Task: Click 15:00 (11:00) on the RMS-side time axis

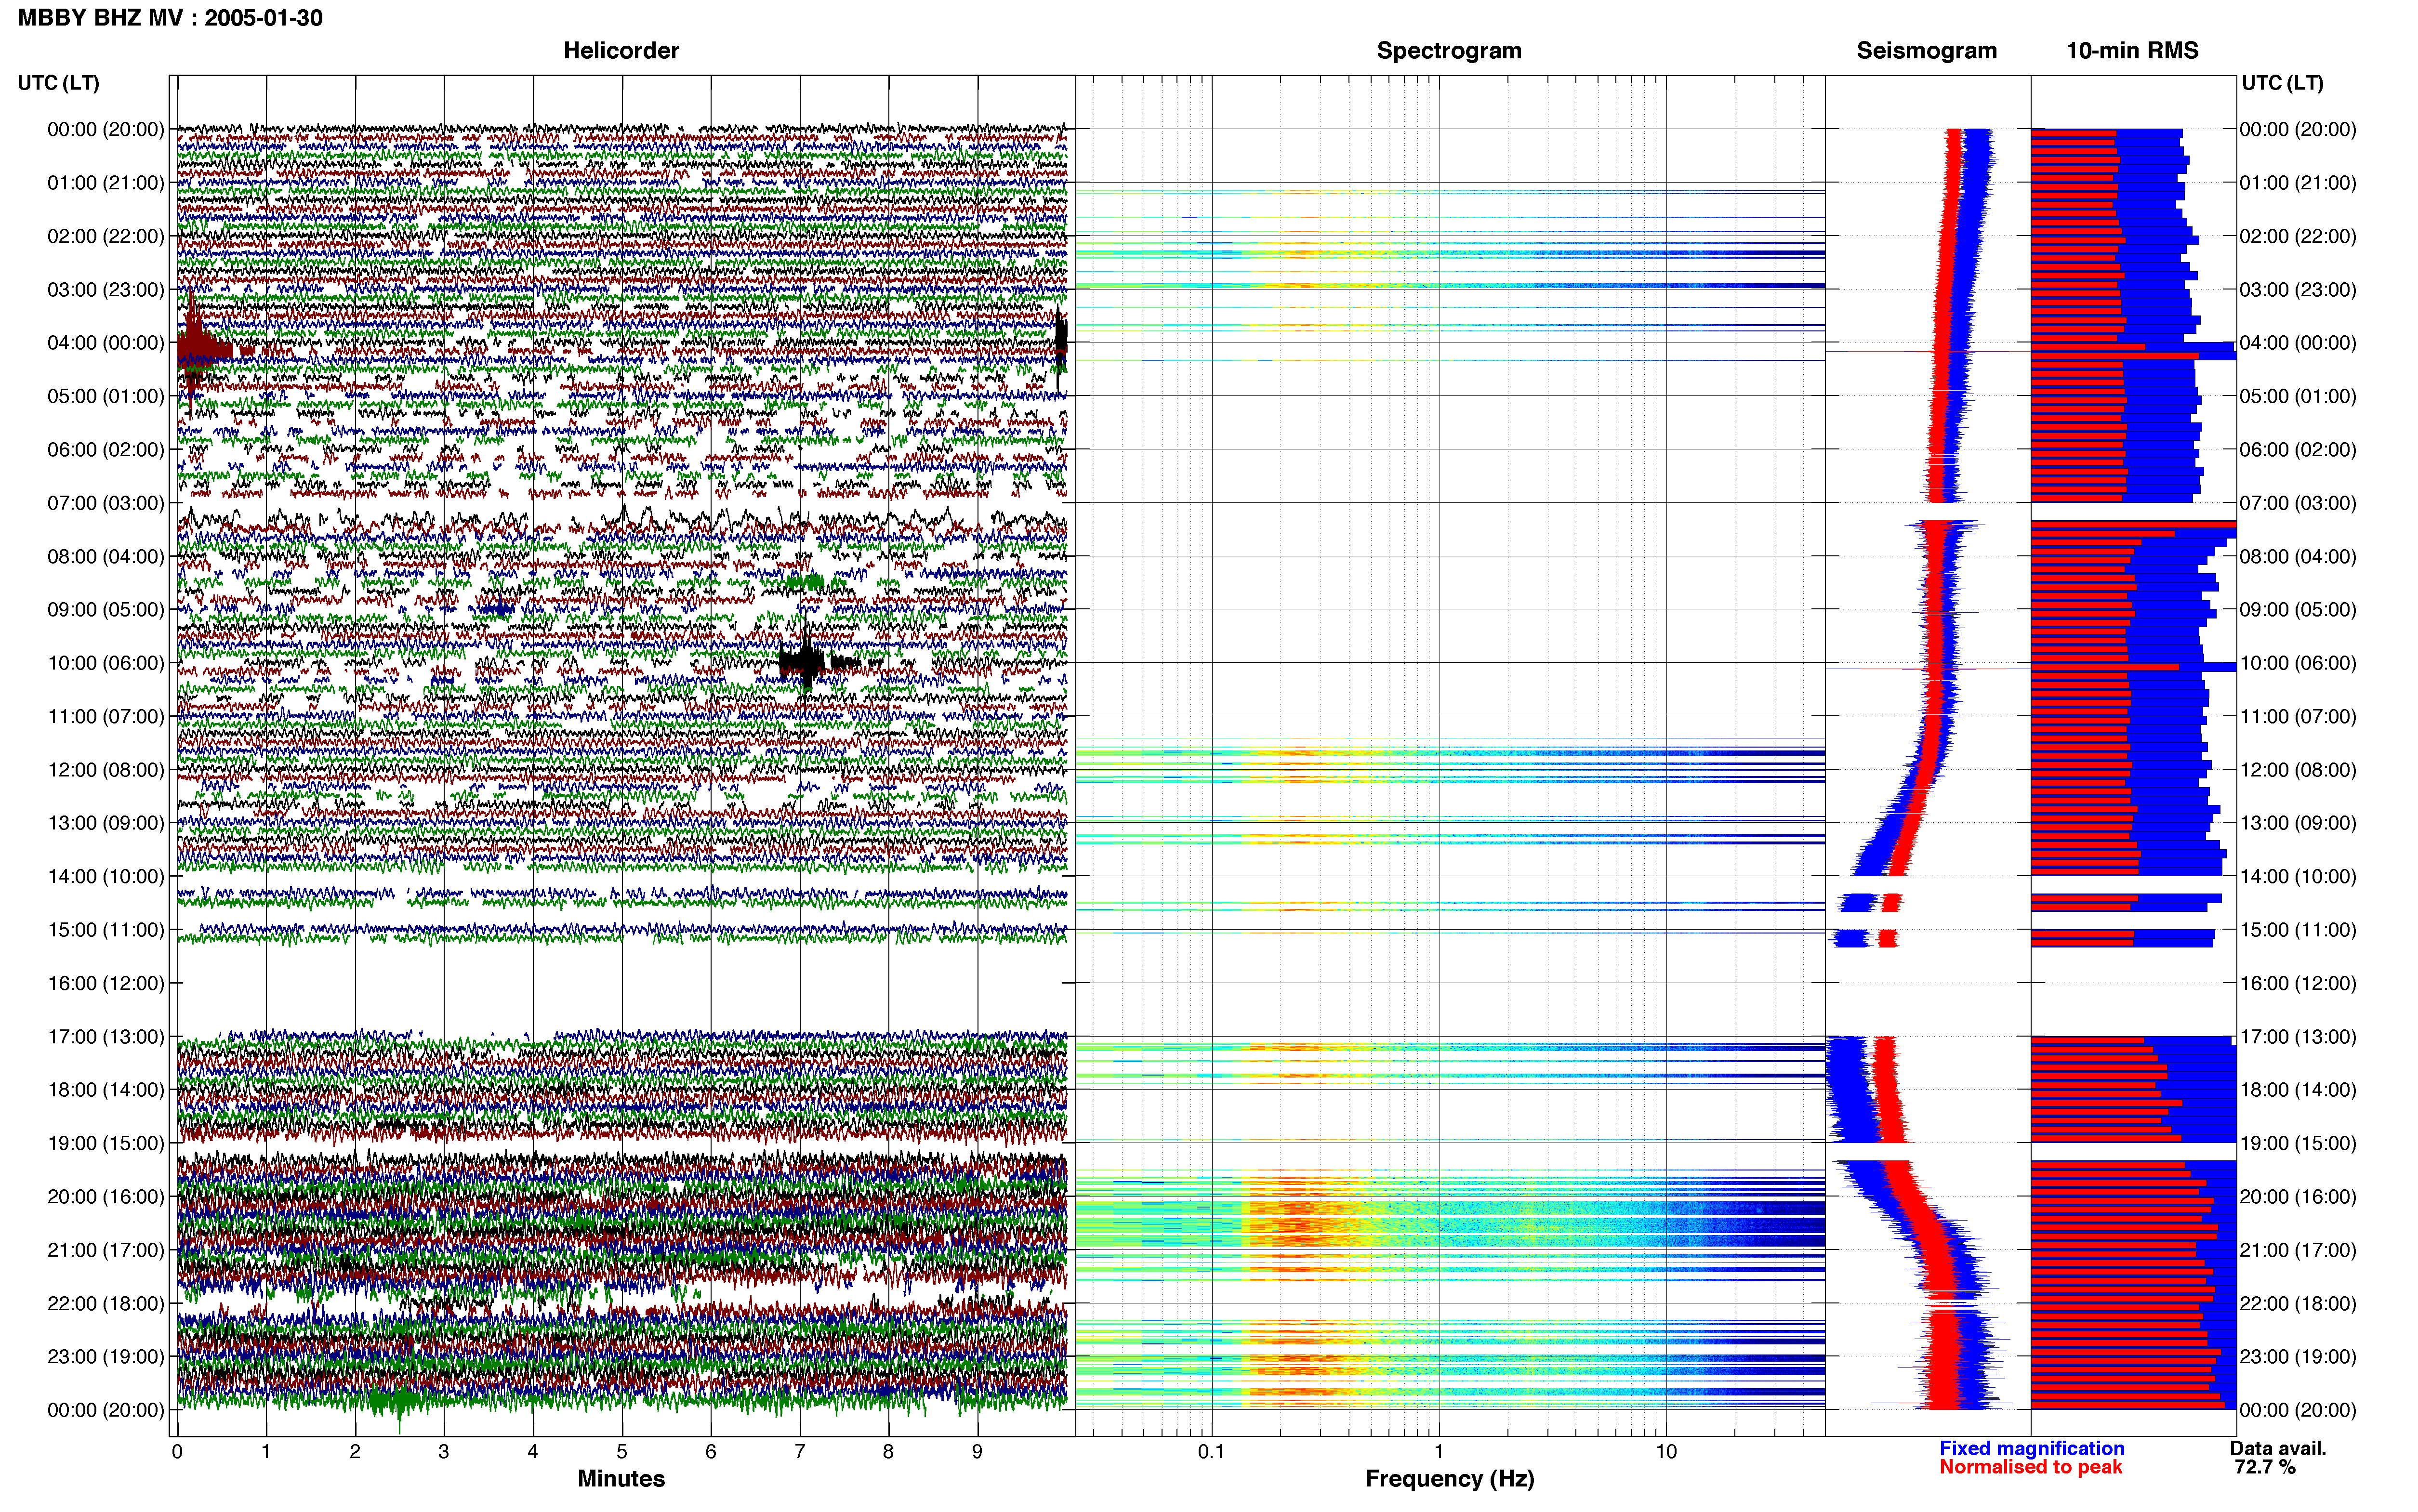Action: pyautogui.click(x=2298, y=930)
